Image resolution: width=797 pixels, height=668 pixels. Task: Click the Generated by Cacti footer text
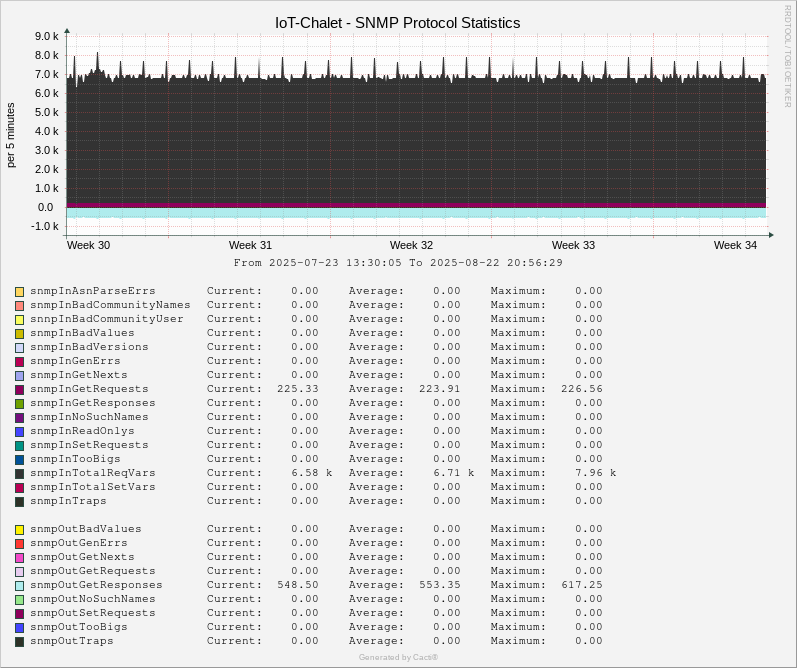(x=398, y=657)
